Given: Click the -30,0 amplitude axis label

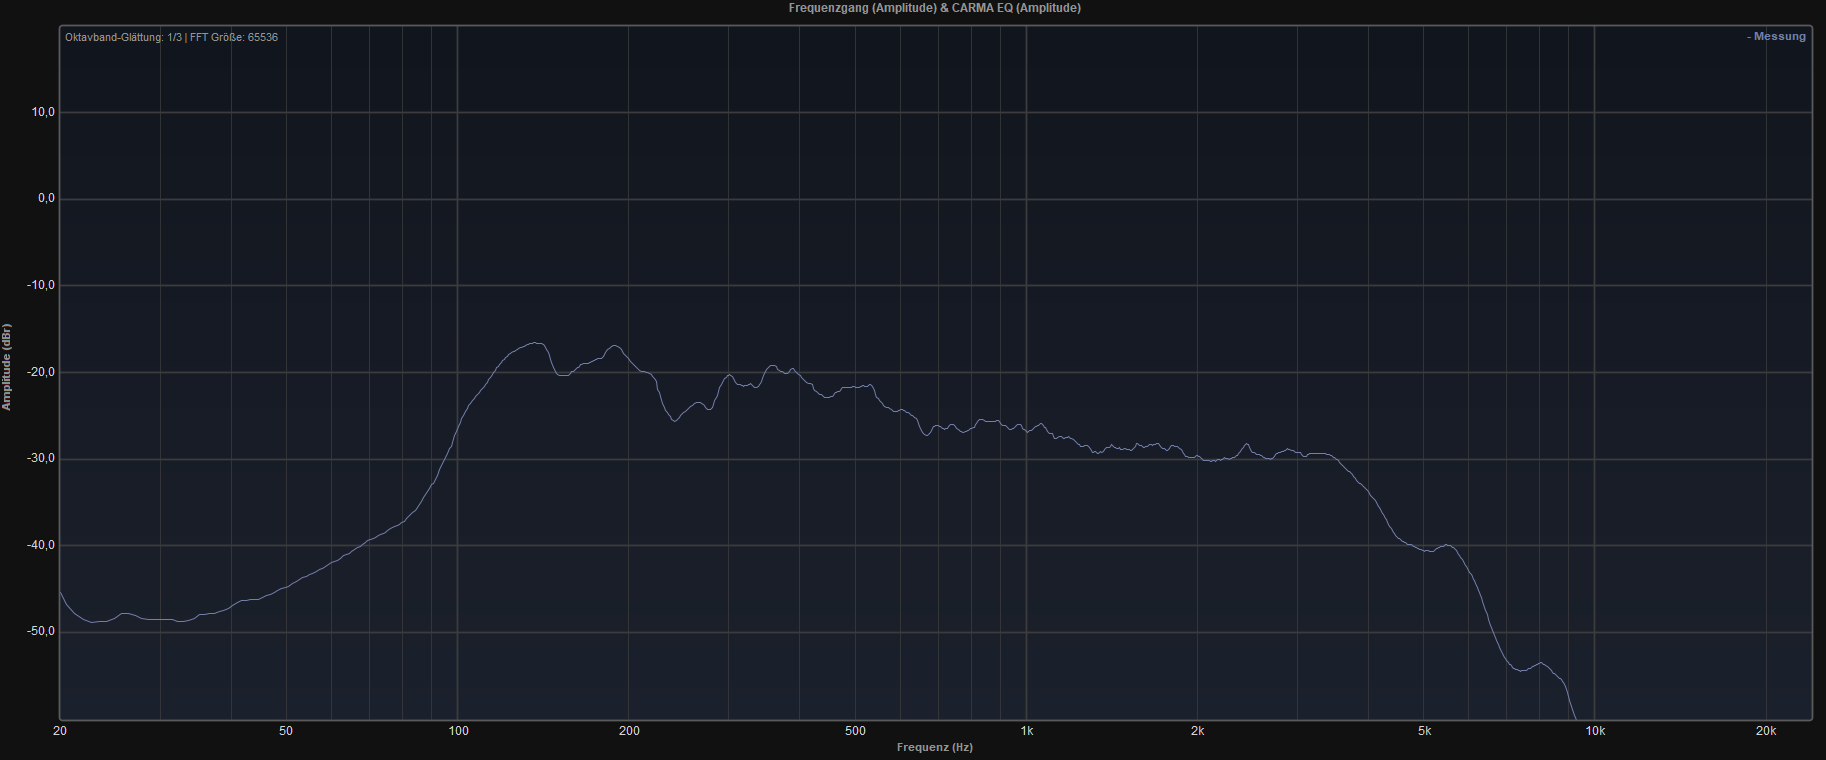Looking at the screenshot, I should (x=41, y=459).
